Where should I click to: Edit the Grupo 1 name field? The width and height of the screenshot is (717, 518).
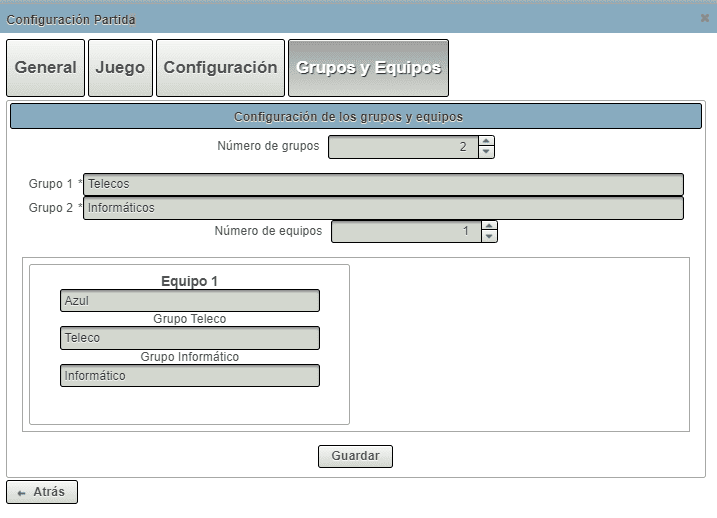click(x=383, y=184)
